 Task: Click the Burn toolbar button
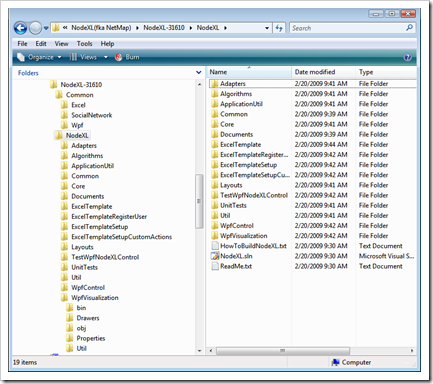[x=127, y=57]
